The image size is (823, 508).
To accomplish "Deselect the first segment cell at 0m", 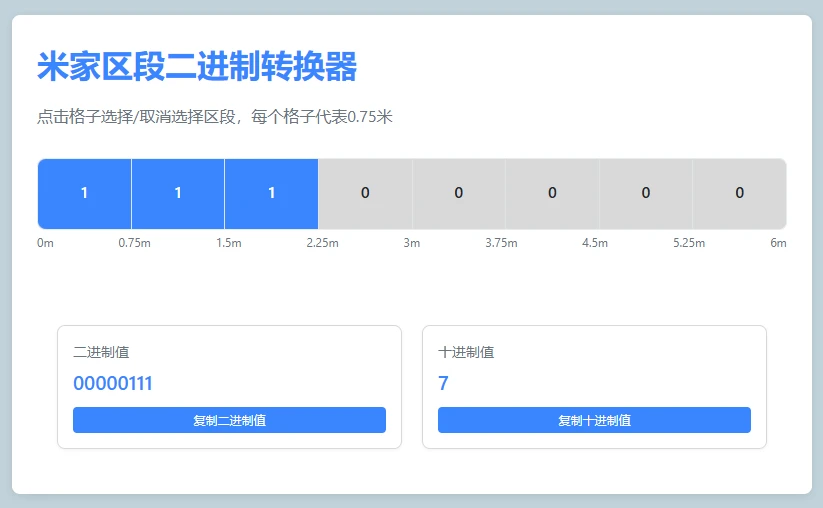I will (85, 194).
